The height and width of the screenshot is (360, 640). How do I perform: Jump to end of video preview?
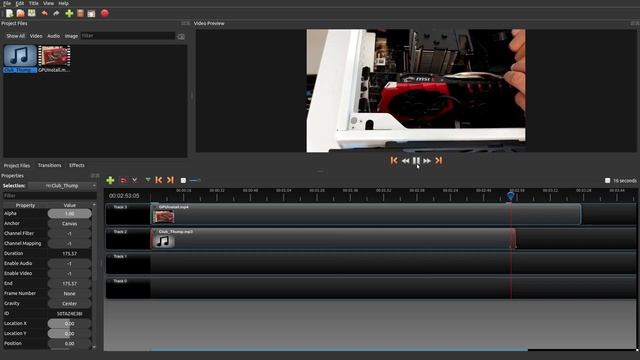coord(438,161)
